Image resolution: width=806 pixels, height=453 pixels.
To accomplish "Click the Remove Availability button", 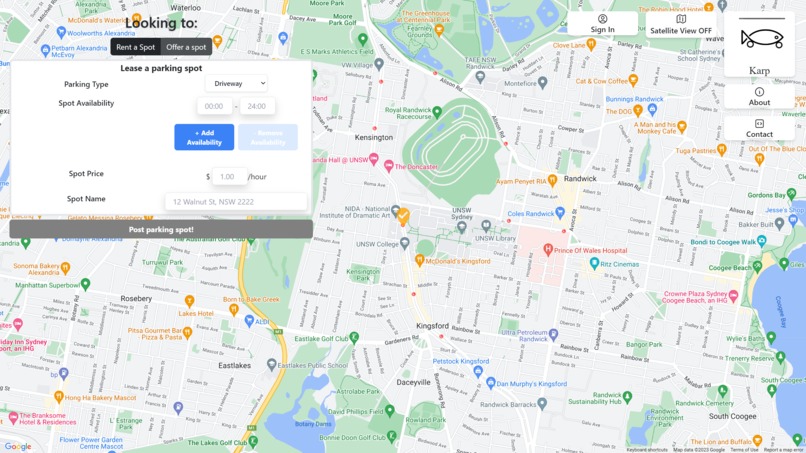I will pyautogui.click(x=268, y=137).
